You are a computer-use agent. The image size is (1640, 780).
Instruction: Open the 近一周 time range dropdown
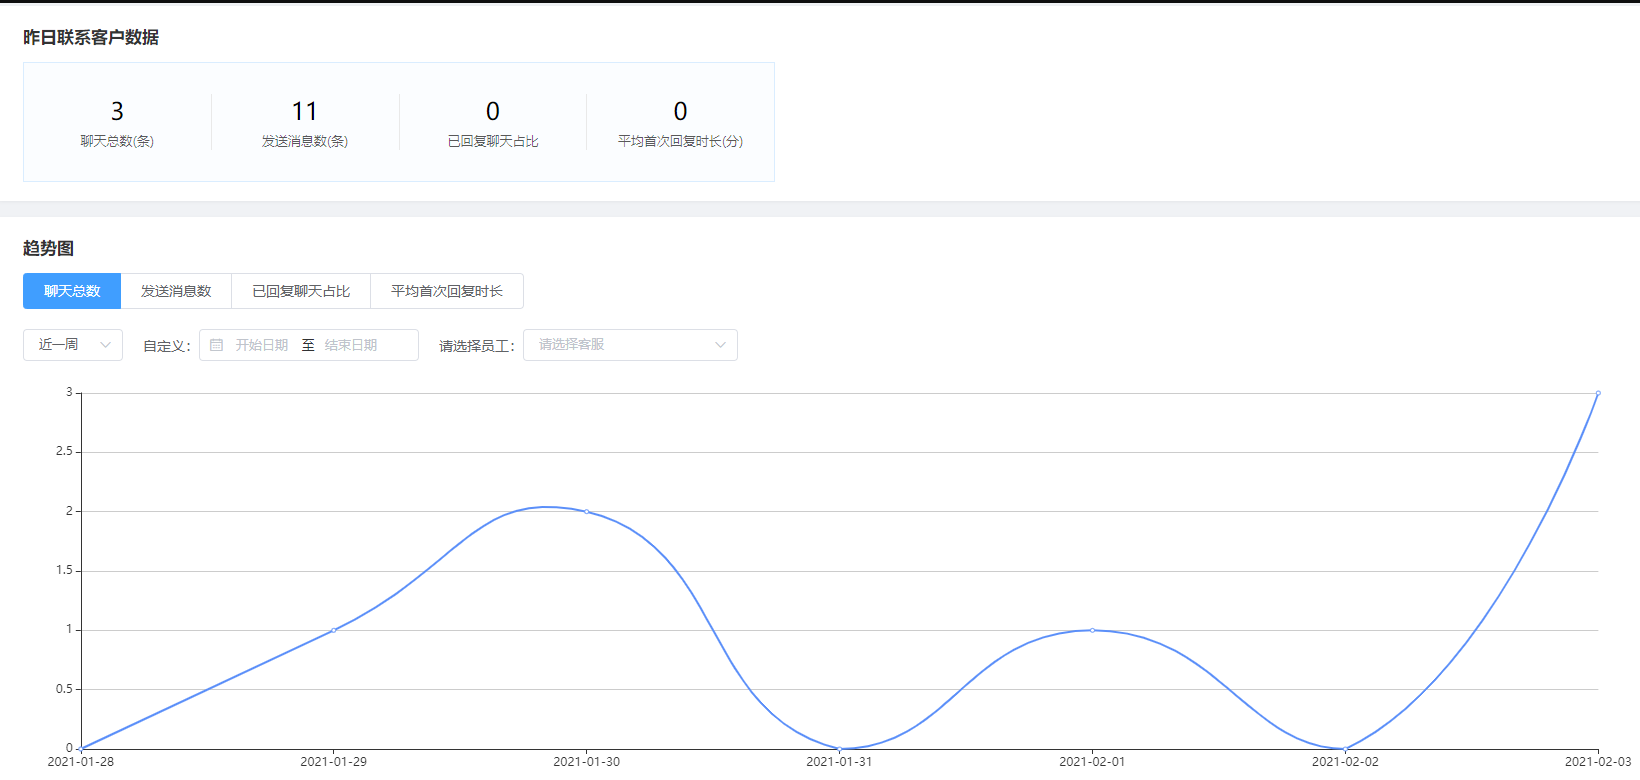pos(73,345)
